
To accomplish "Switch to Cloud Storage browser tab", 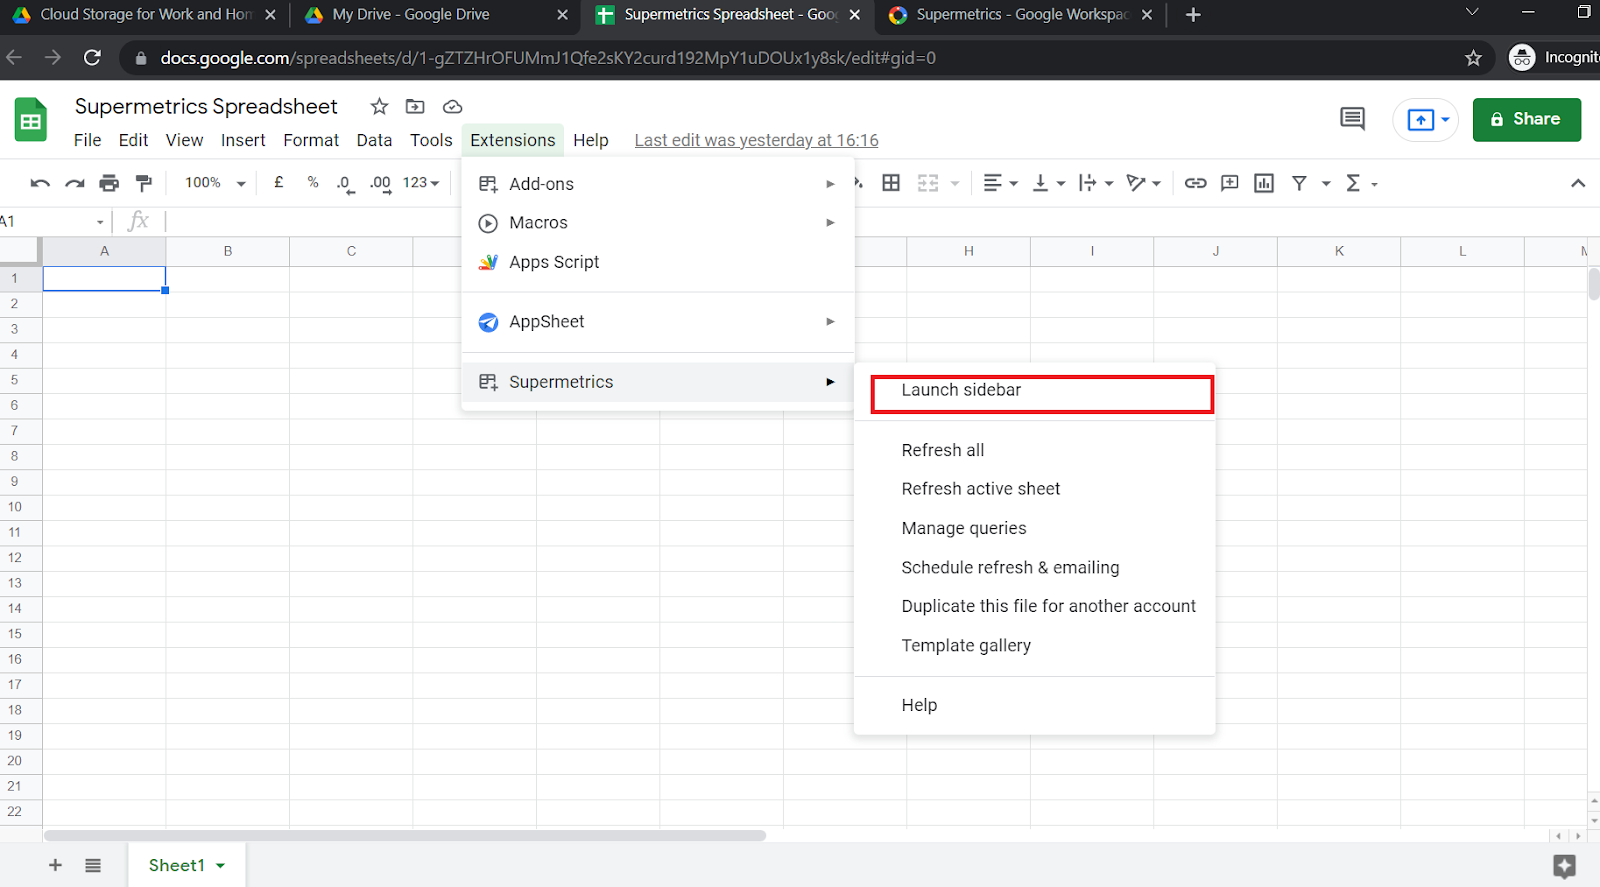I will pyautogui.click(x=145, y=14).
